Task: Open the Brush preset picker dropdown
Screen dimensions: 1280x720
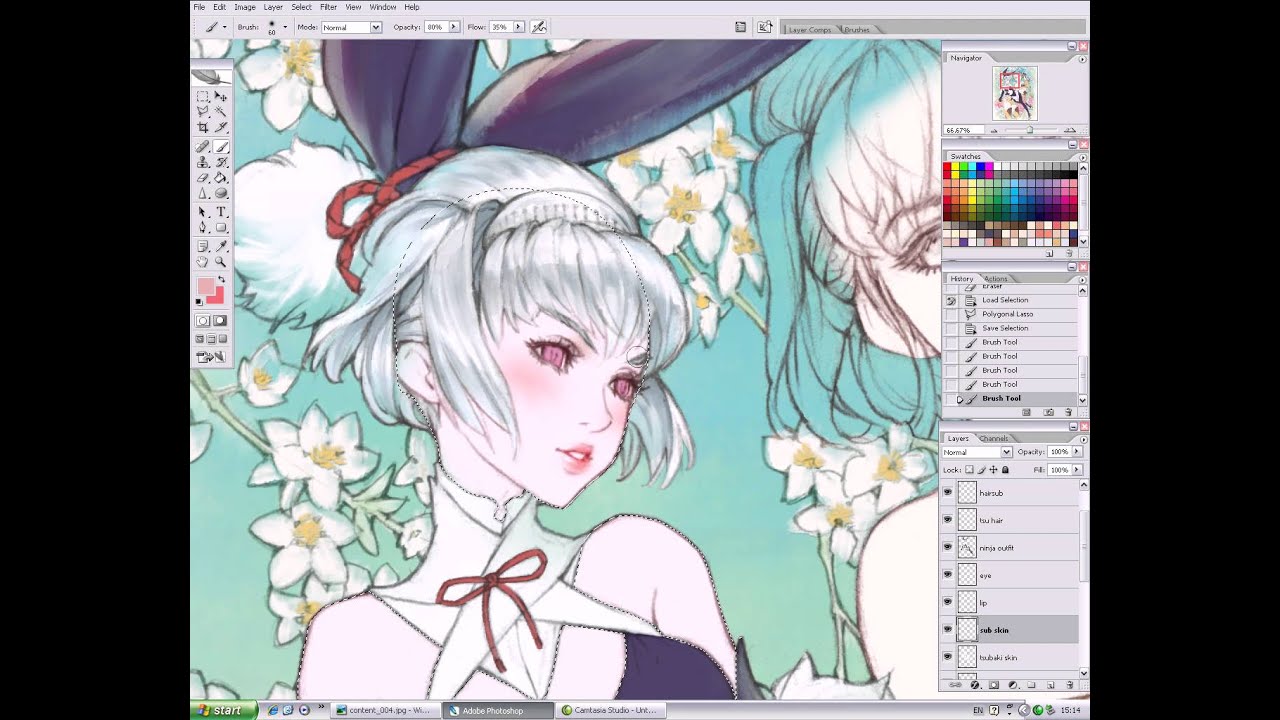Action: [285, 27]
